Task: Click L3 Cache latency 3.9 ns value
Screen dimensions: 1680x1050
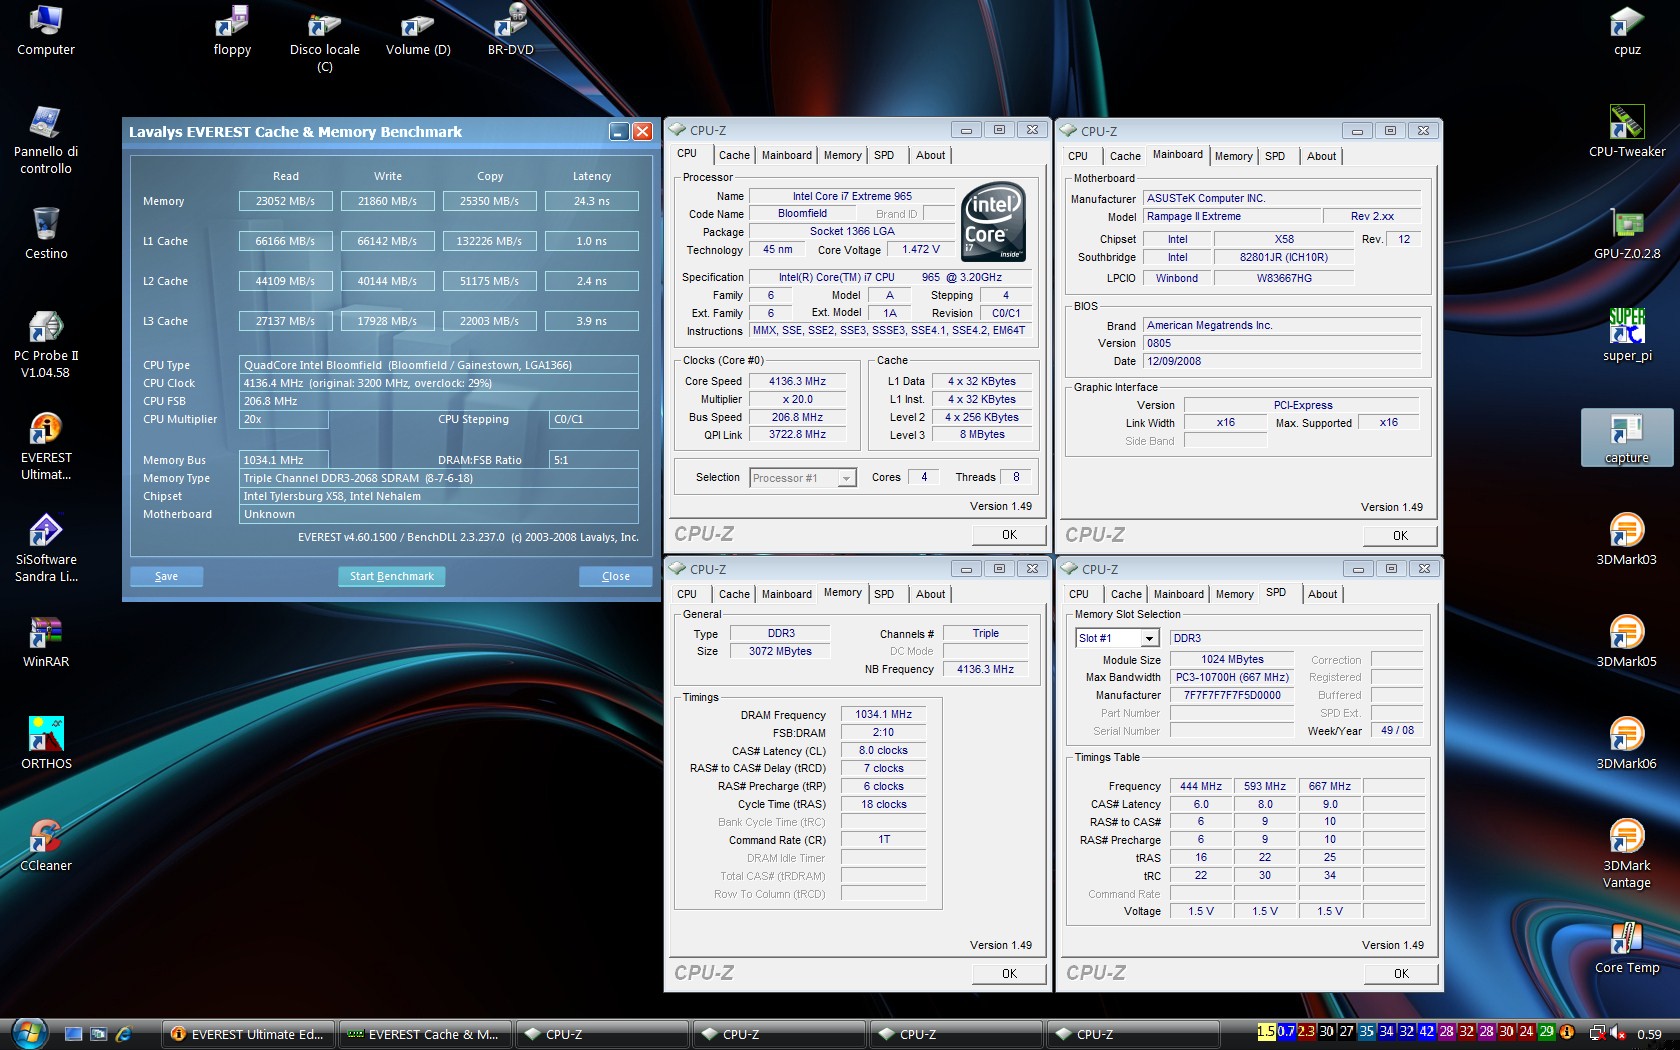Action: [x=591, y=321]
